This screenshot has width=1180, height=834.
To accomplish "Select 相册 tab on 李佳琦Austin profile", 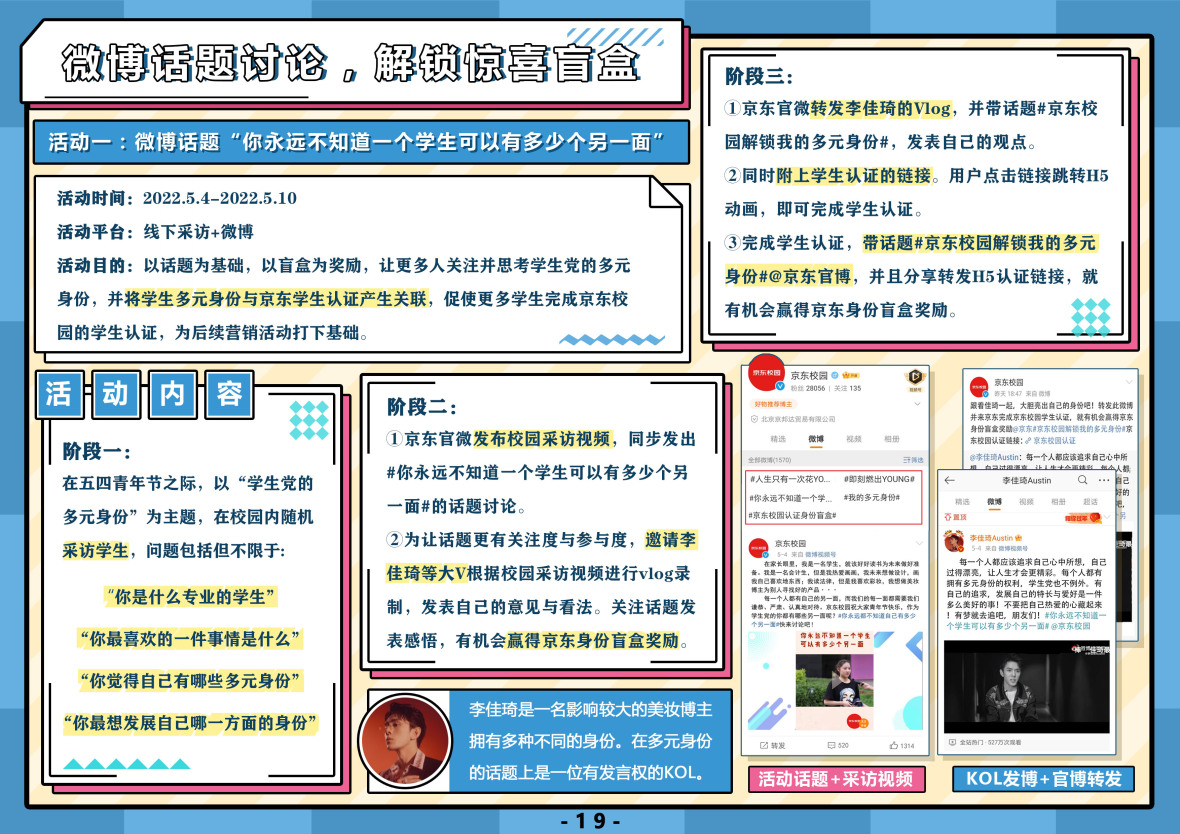I will pyautogui.click(x=1059, y=501).
